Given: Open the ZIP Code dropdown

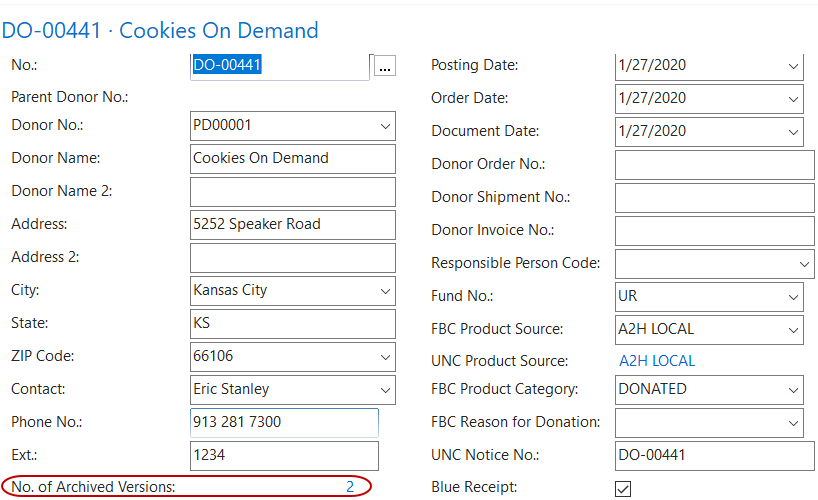Looking at the screenshot, I should [386, 357].
